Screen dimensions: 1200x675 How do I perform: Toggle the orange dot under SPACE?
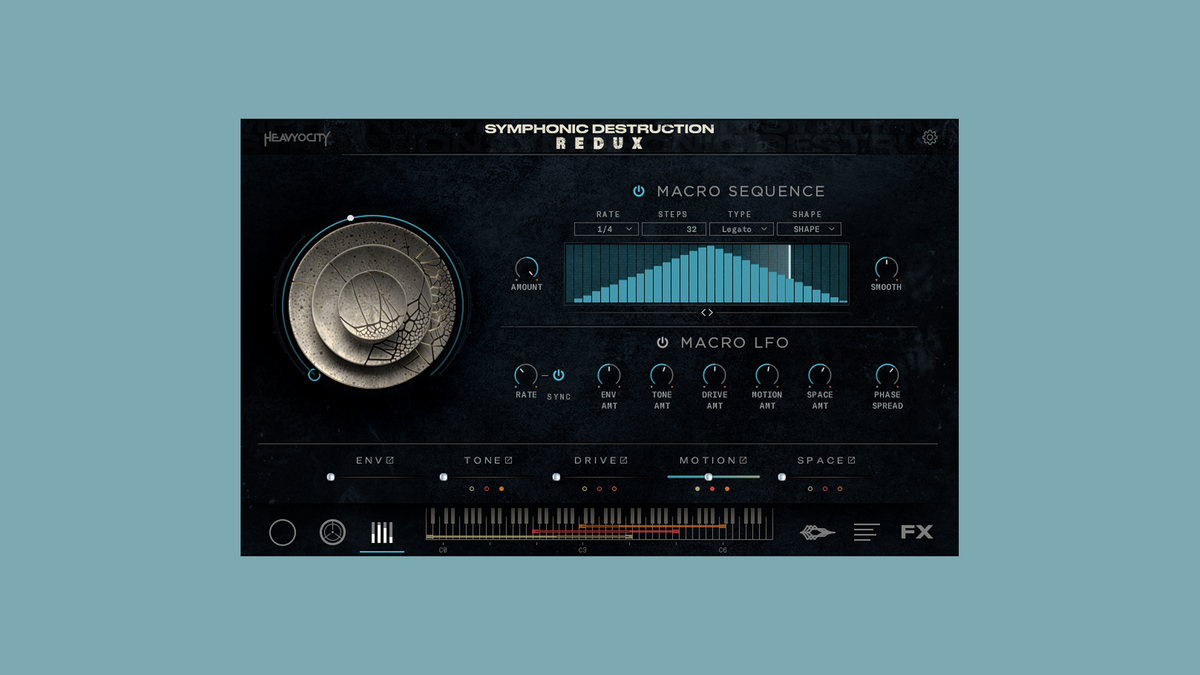click(839, 489)
